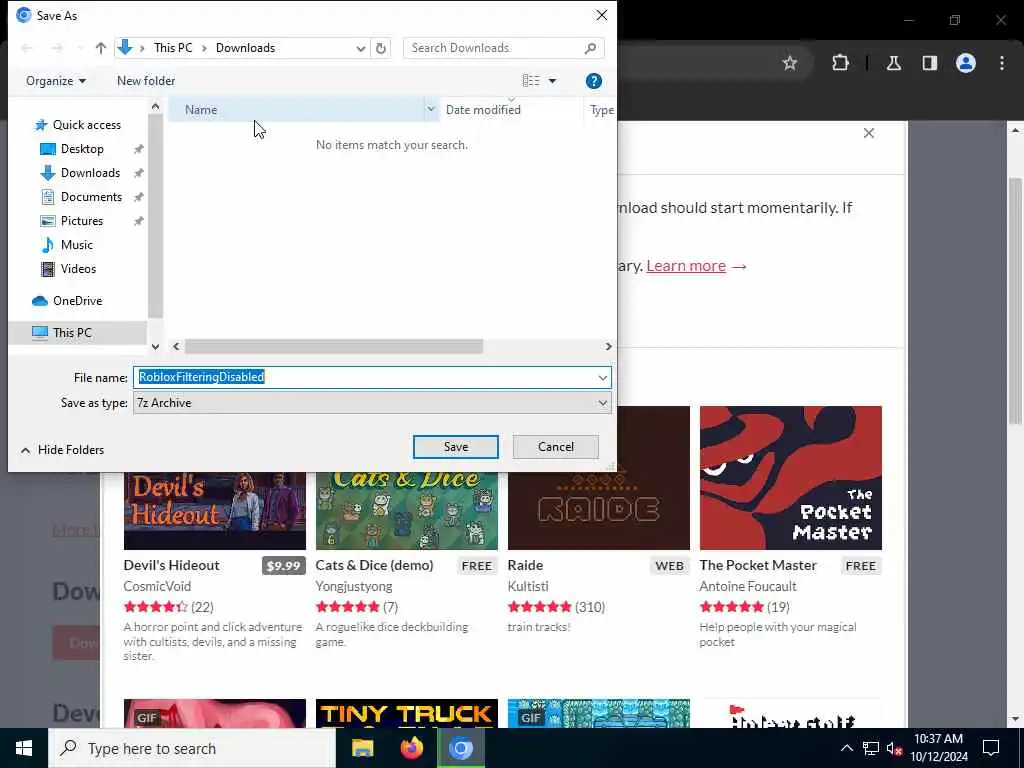The height and width of the screenshot is (768, 1024).
Task: Close the Save As dialog
Action: pyautogui.click(x=601, y=15)
